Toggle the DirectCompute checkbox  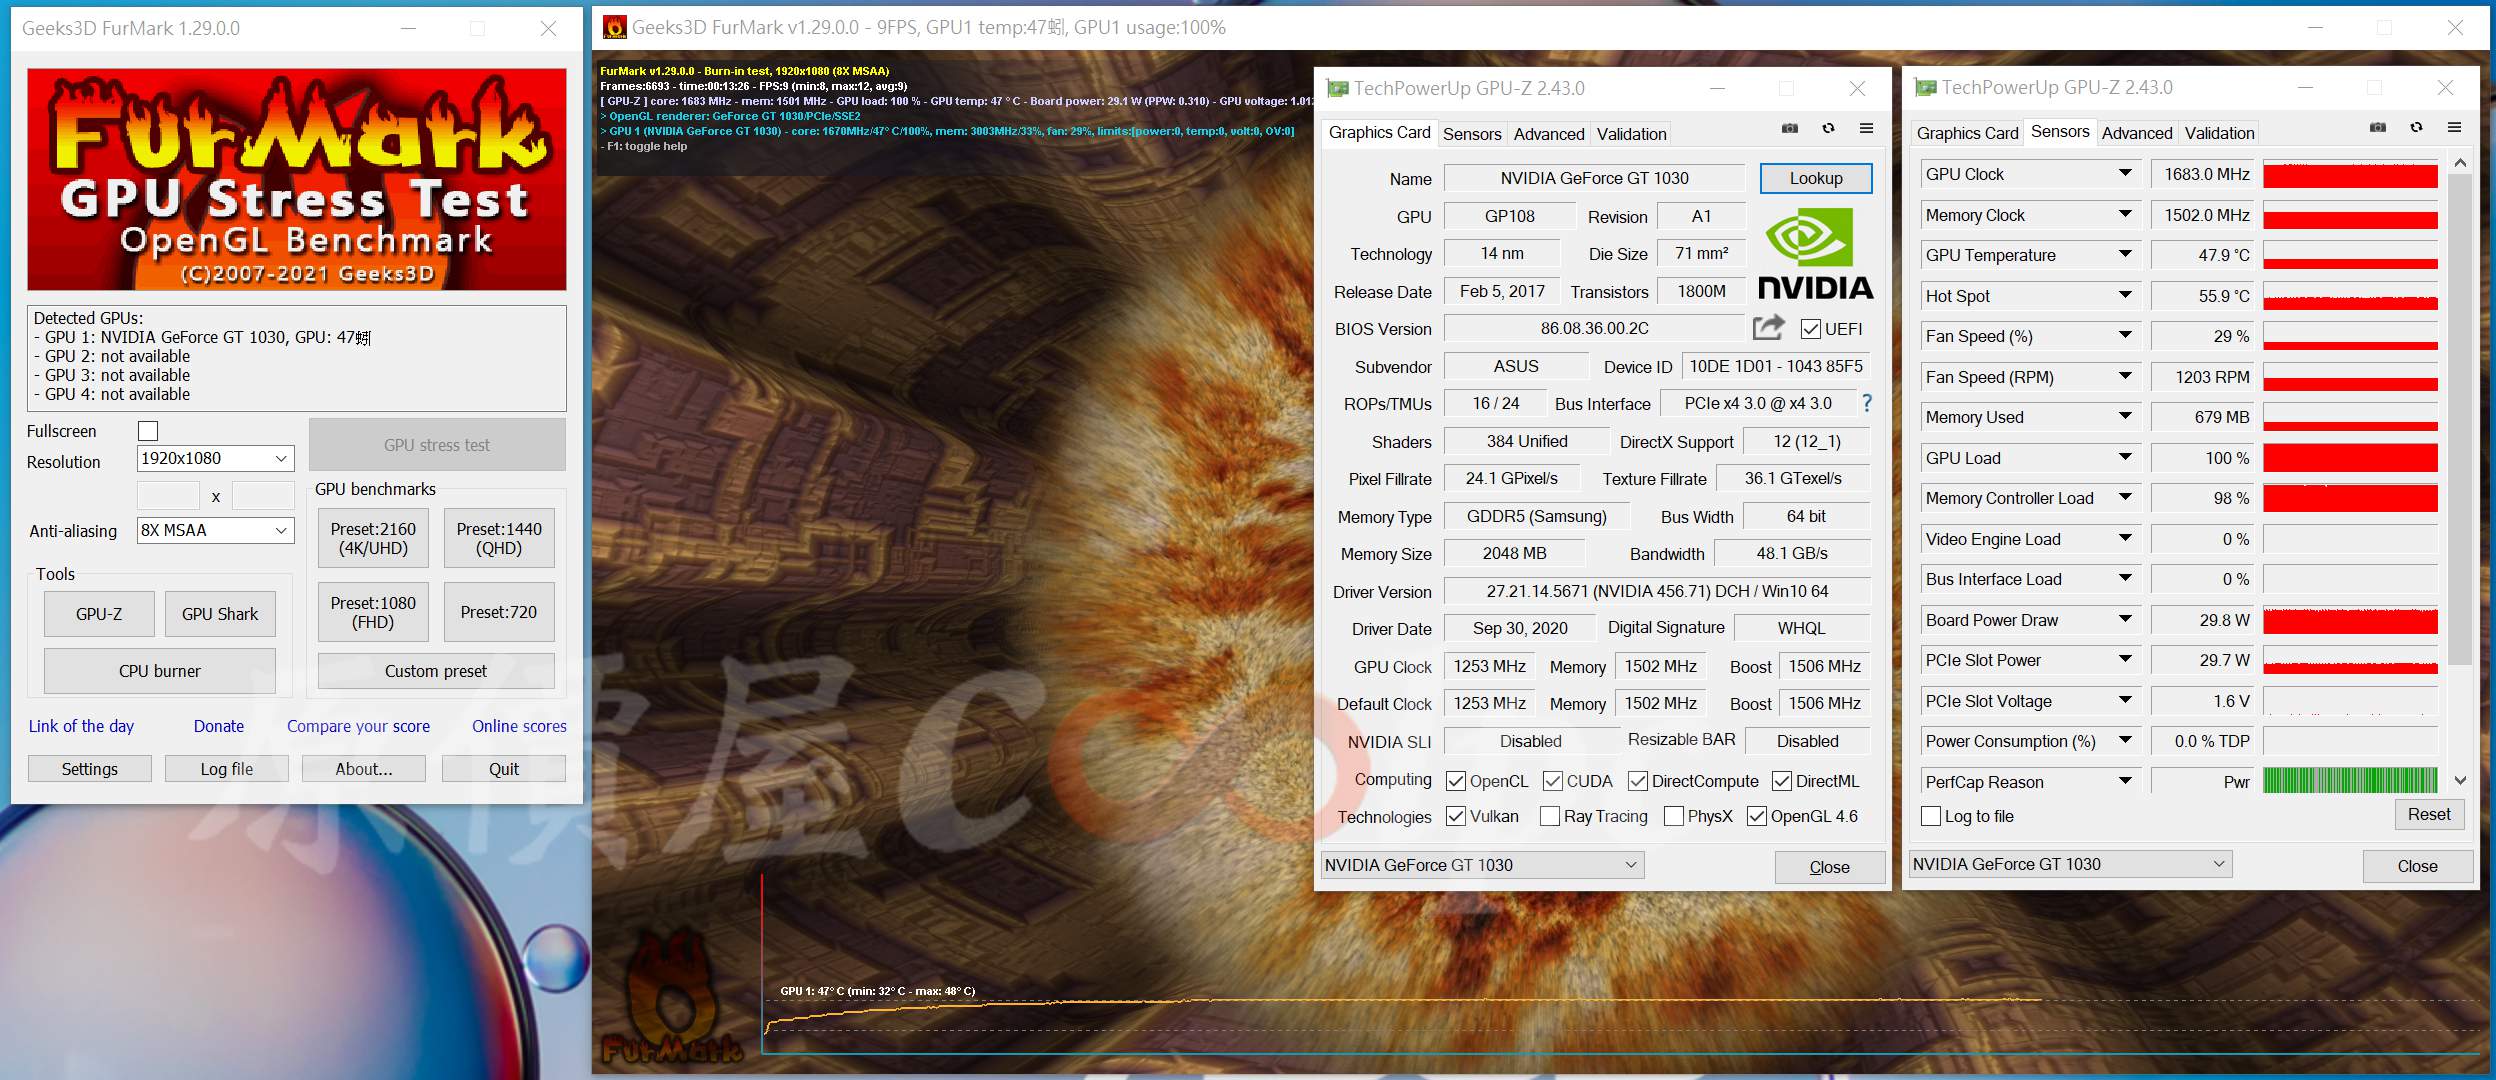pyautogui.click(x=1638, y=781)
